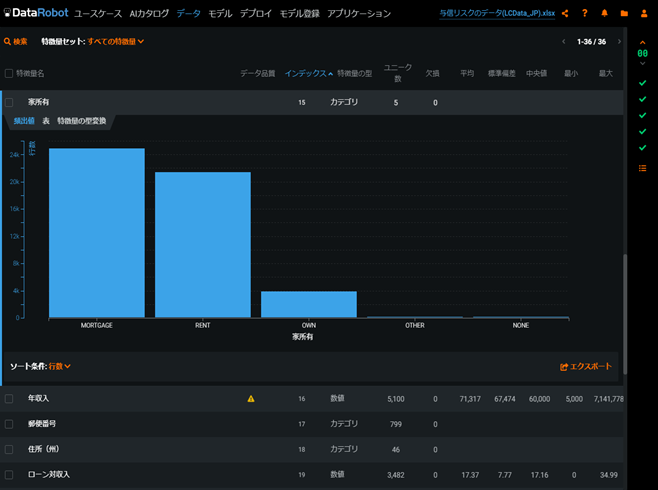
Task: Open the アプリケーション menu
Action: (x=359, y=13)
